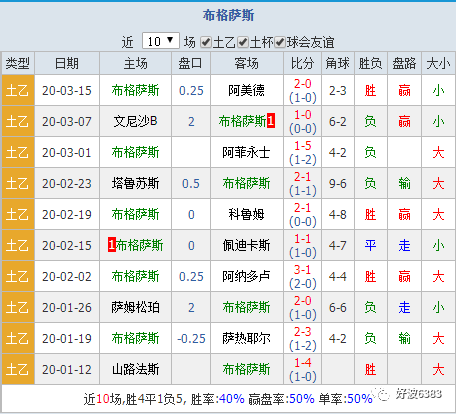Click corner count 9-6
The height and width of the screenshot is (414, 456).
tap(338, 184)
